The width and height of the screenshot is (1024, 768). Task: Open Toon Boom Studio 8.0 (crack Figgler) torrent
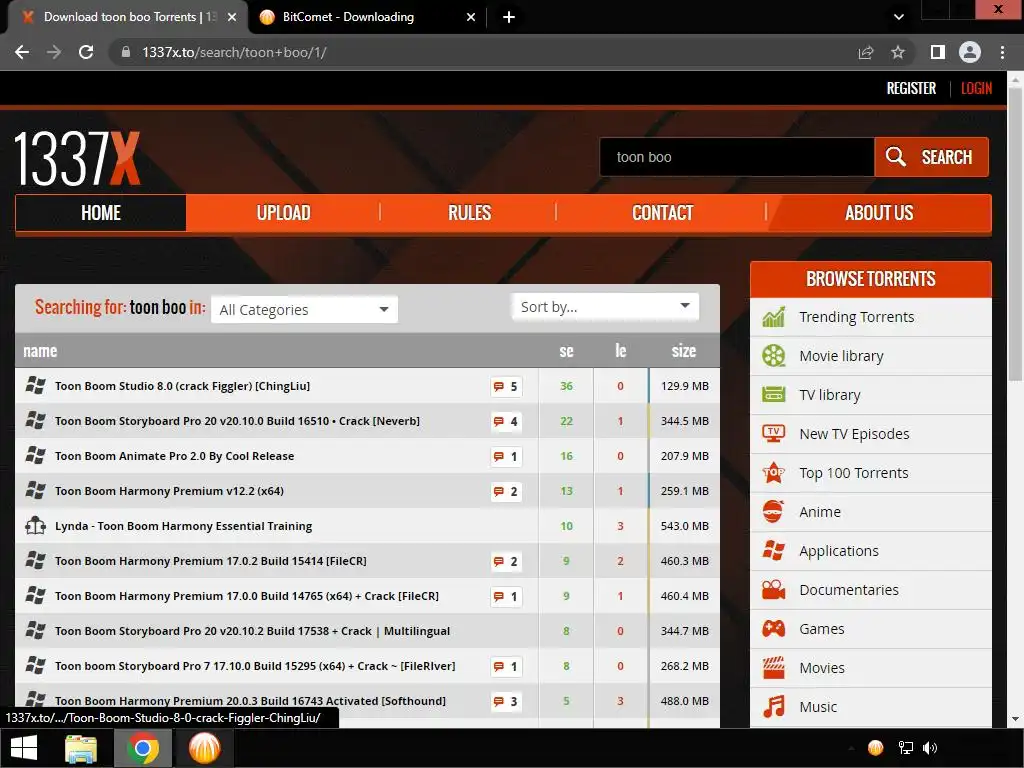pos(182,386)
